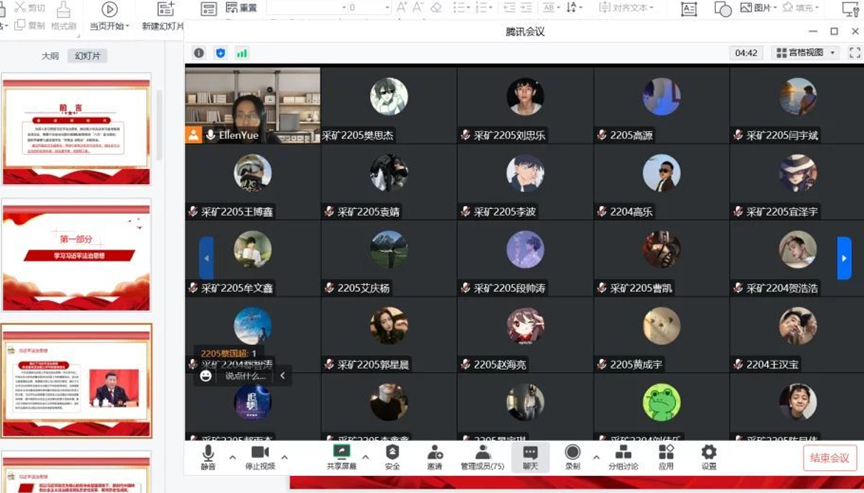This screenshot has width=864, height=493.
Task: Start recording with the 录制 icon
Action: click(x=572, y=456)
